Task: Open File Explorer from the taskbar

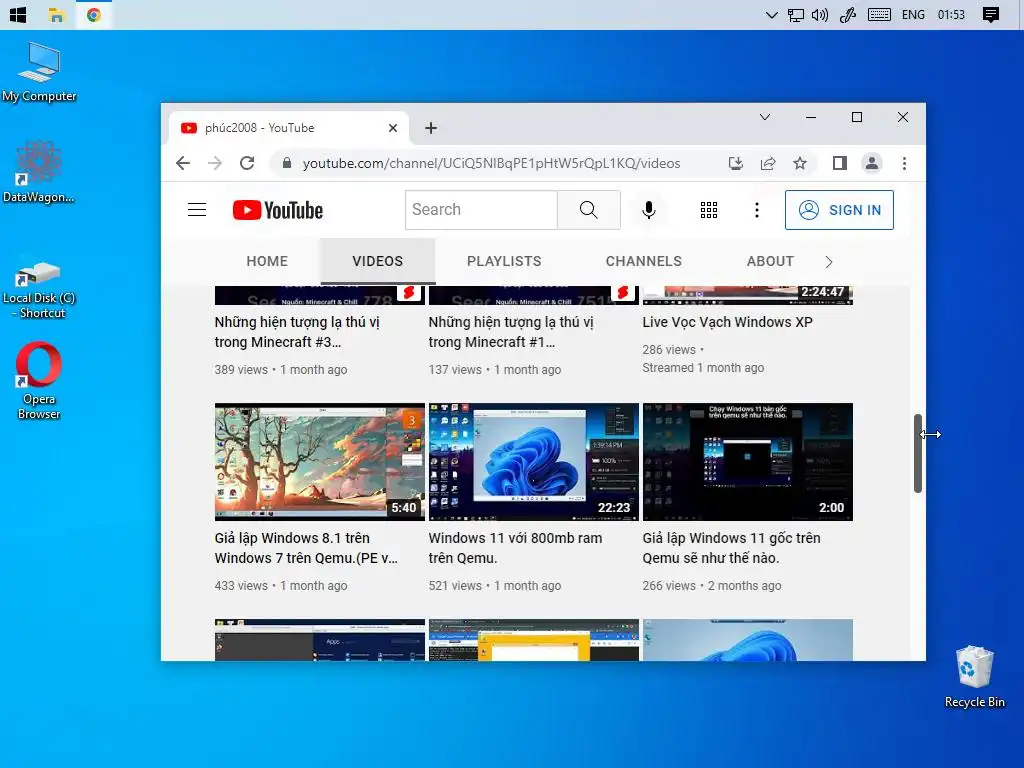Action: [57, 14]
